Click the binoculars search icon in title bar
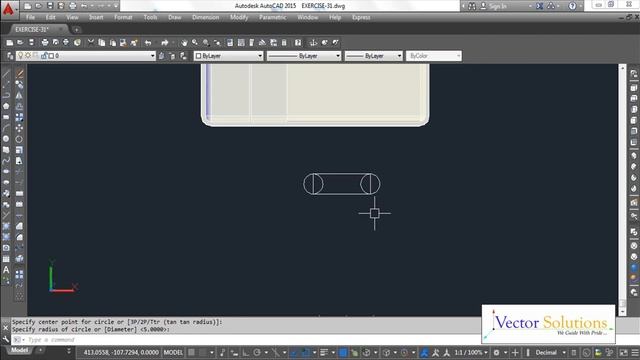Viewport: 640px width, 360px height. point(472,6)
